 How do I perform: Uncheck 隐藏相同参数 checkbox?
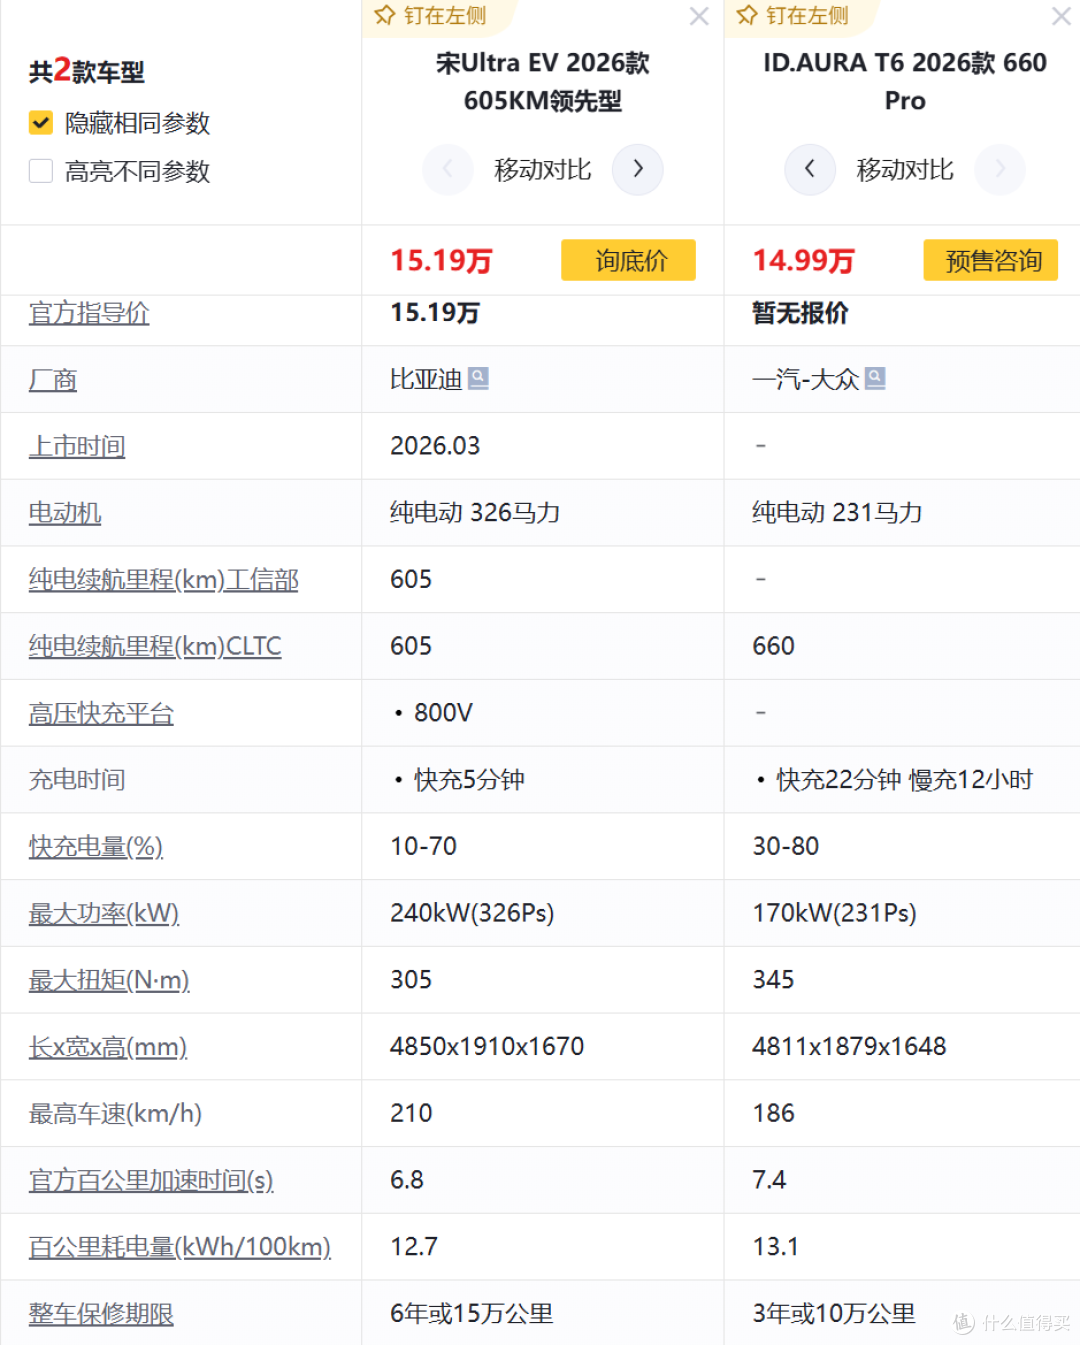click(x=41, y=123)
